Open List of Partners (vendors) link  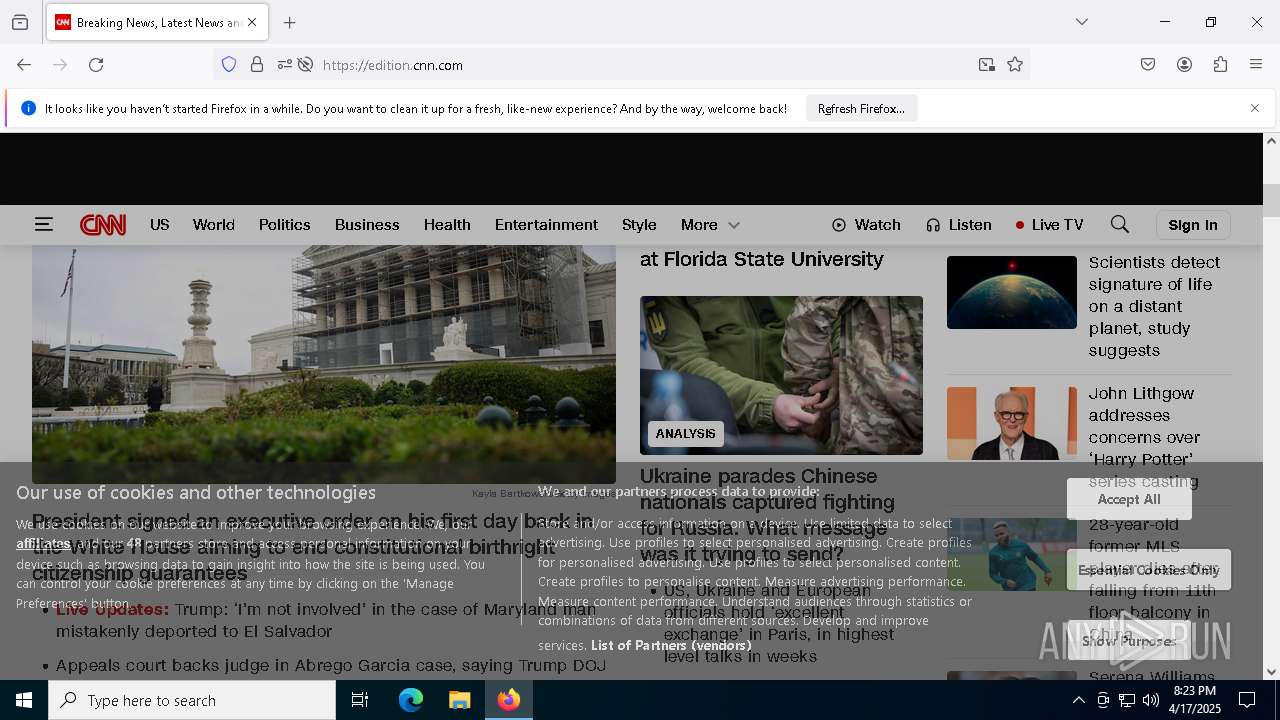(x=671, y=646)
